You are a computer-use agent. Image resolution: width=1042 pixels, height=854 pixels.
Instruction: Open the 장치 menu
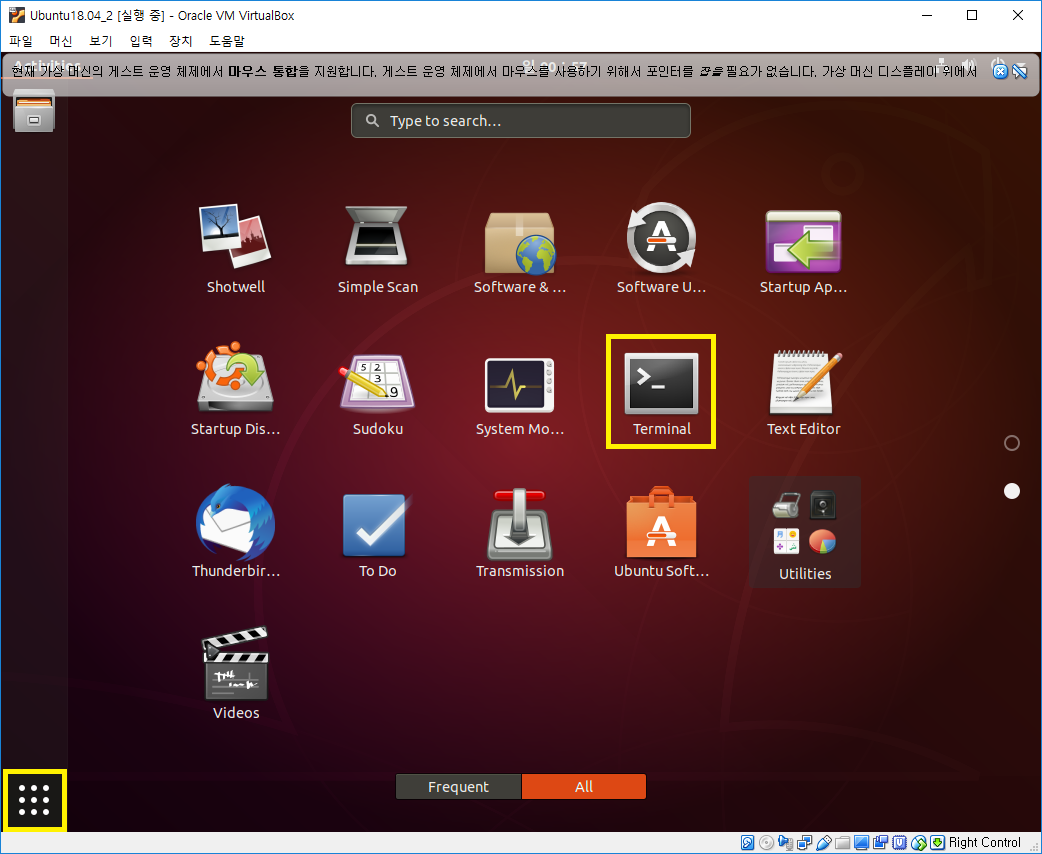(180, 41)
